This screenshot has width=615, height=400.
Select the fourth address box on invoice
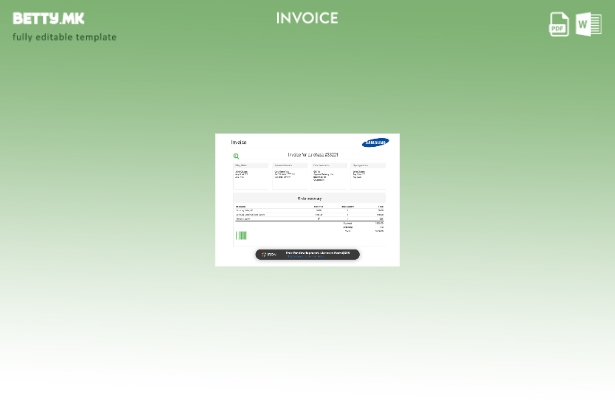point(367,174)
